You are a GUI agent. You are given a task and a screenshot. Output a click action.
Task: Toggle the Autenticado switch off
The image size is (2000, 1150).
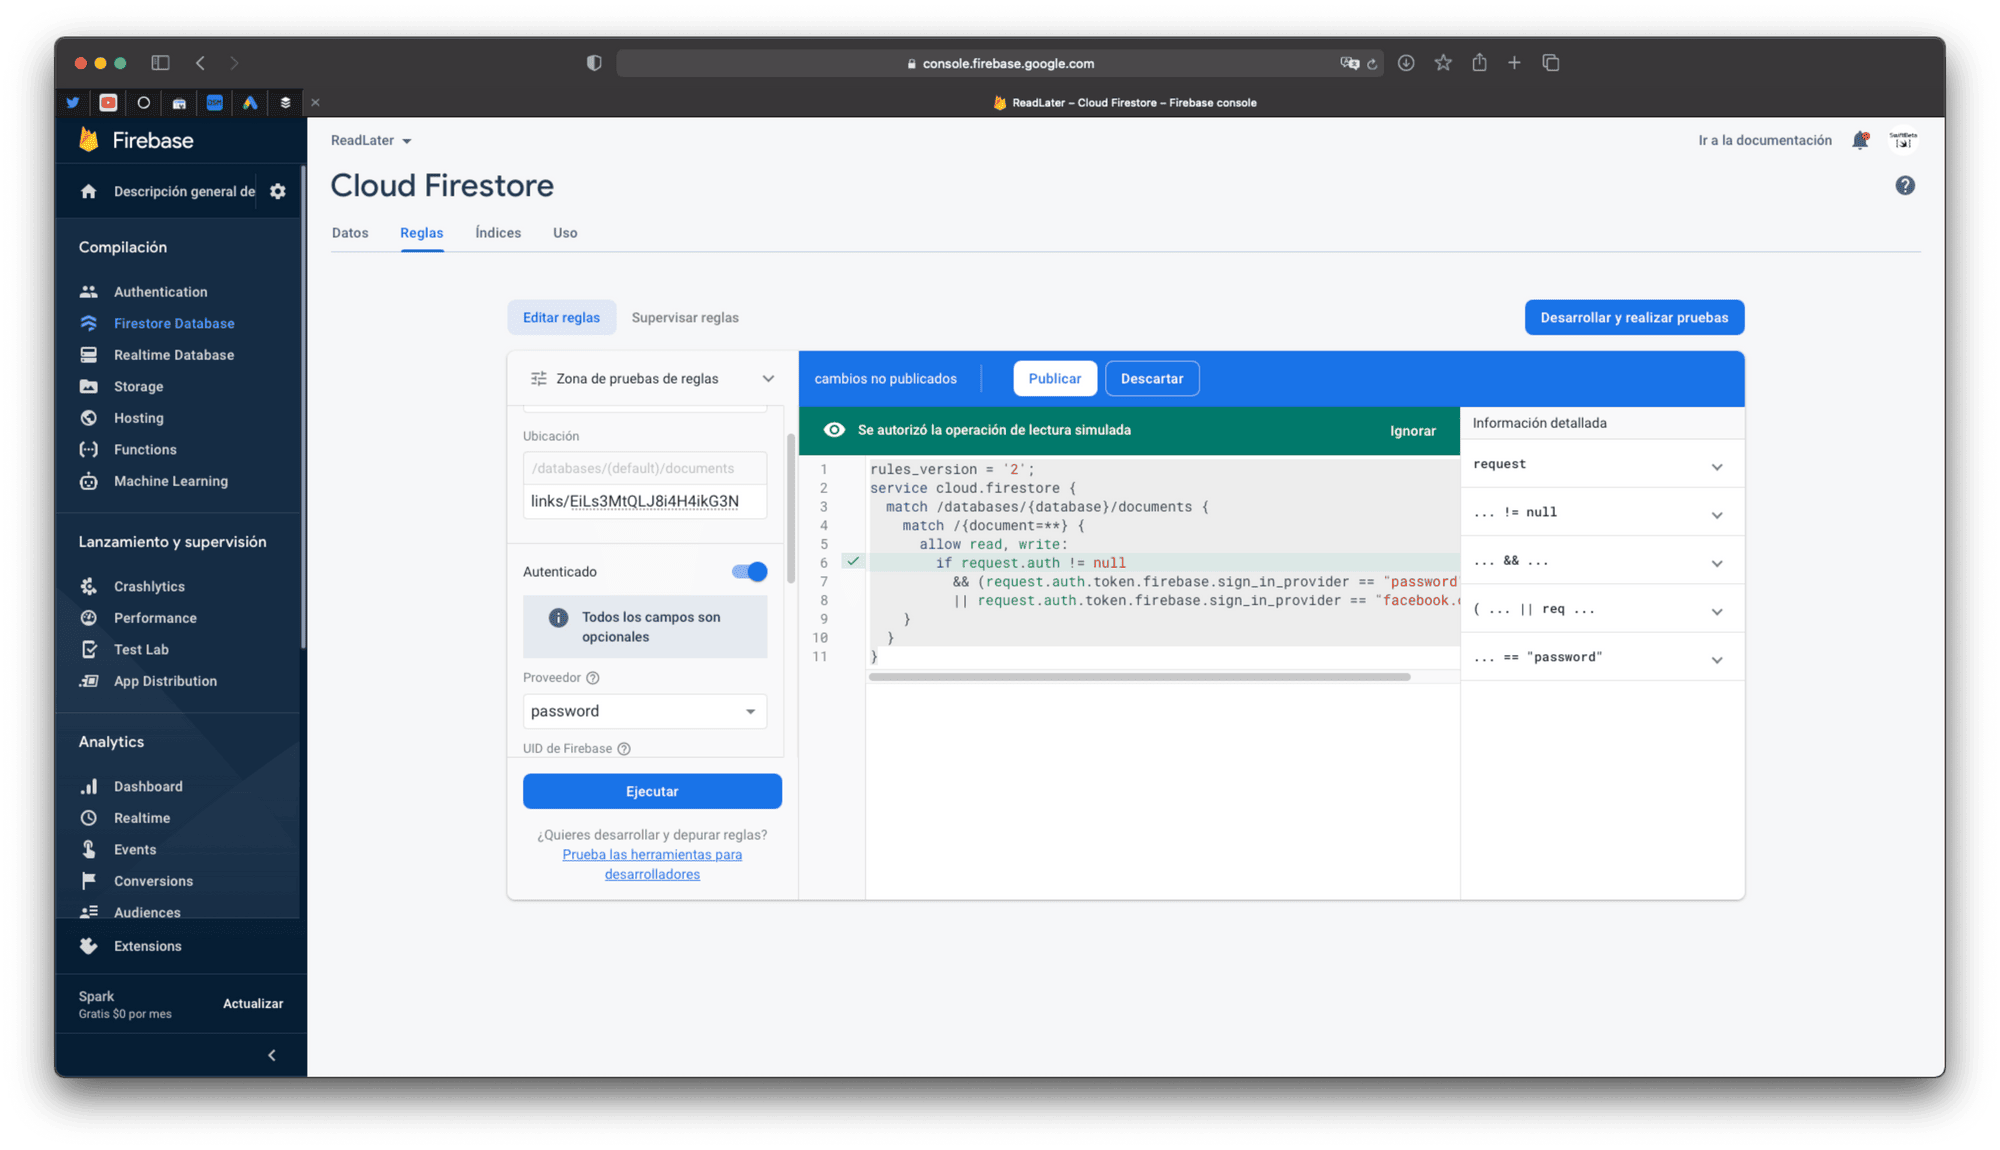[749, 572]
